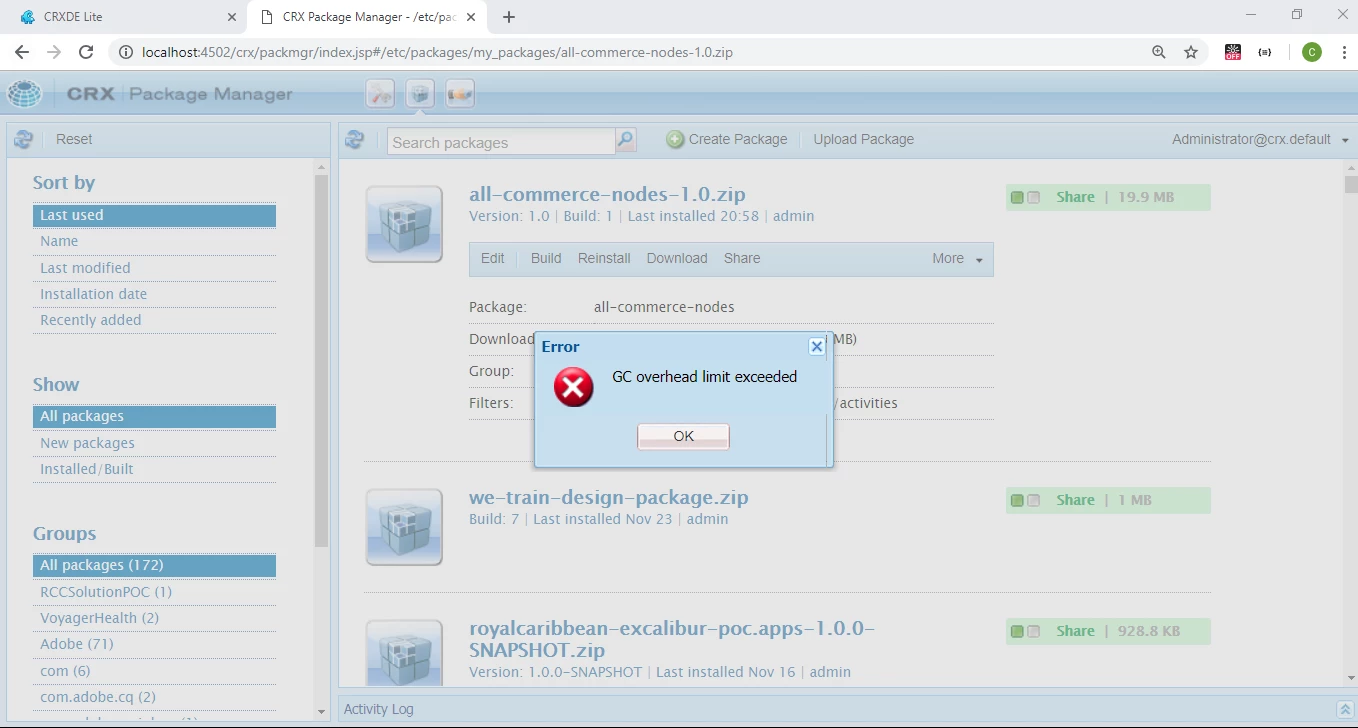
Task: Sort packages by Last modified
Action: pyautogui.click(x=154, y=268)
